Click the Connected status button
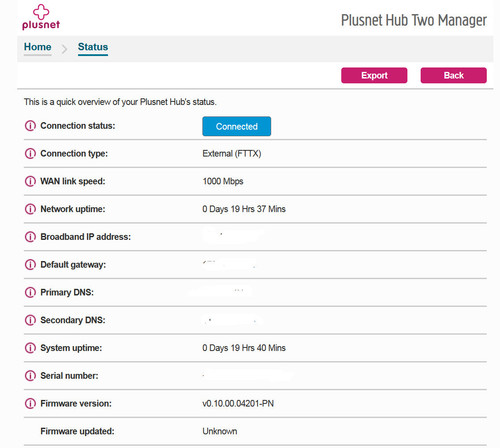The height and width of the screenshot is (448, 500). pos(236,126)
